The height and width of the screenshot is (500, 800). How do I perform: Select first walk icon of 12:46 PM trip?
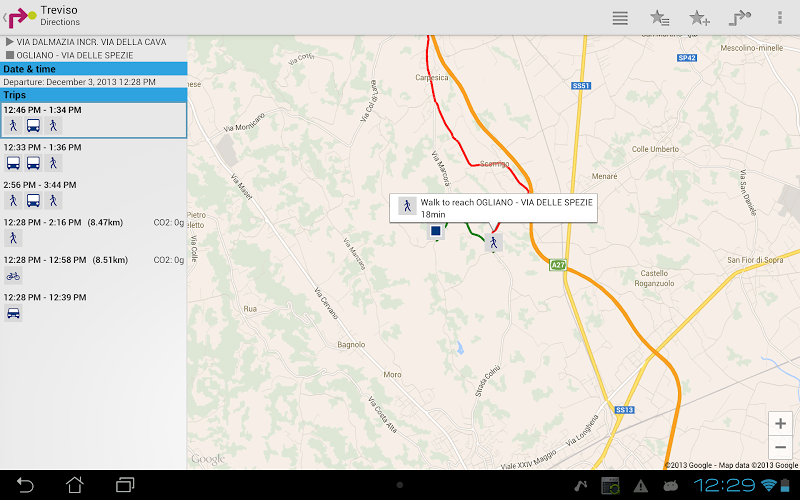(13, 126)
